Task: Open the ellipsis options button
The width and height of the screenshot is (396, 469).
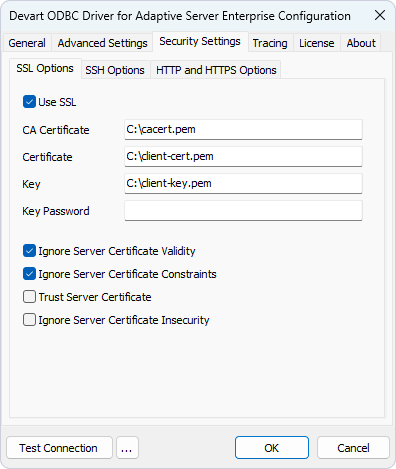Action: [127, 448]
